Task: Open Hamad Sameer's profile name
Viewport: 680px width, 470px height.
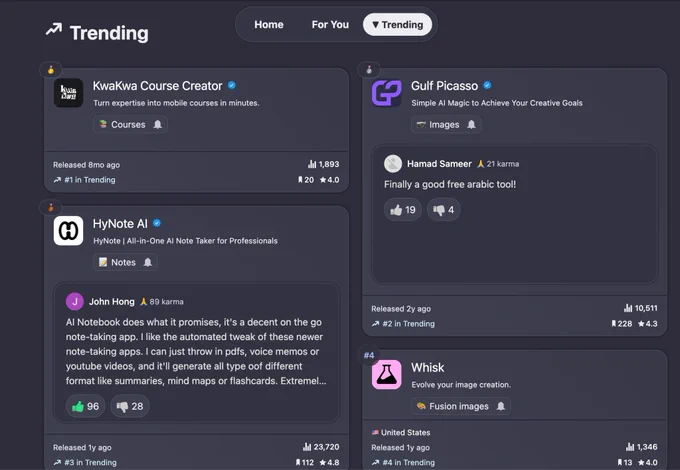Action: point(439,164)
